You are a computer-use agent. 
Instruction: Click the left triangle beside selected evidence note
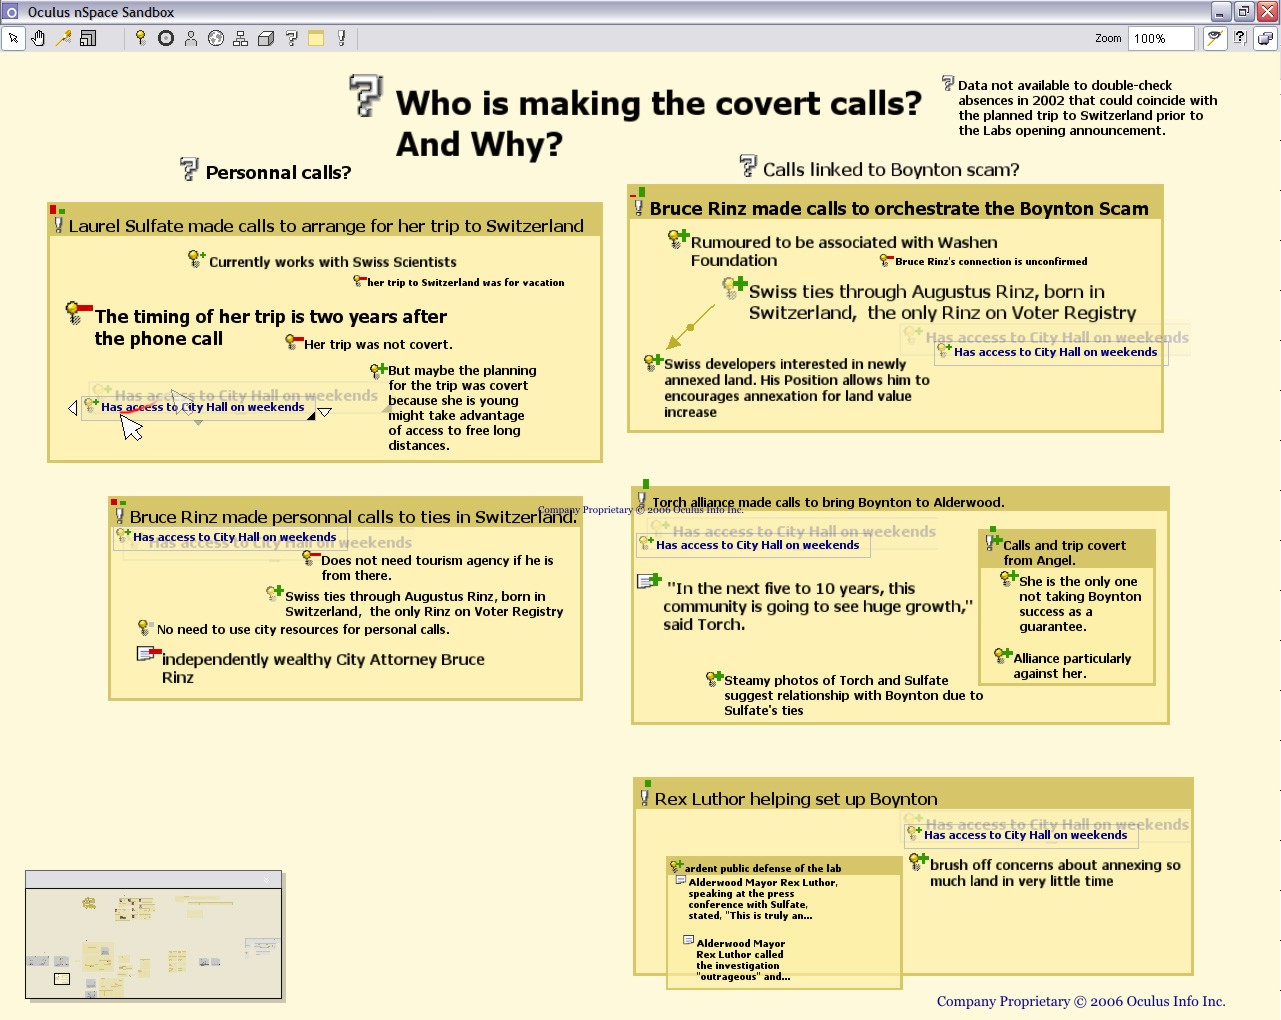[72, 408]
